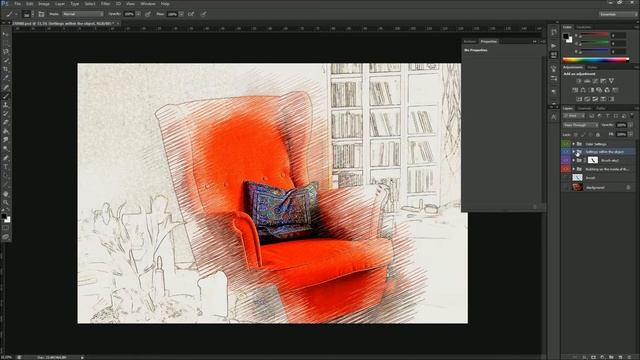Hide the Settings within the object group

point(566,152)
